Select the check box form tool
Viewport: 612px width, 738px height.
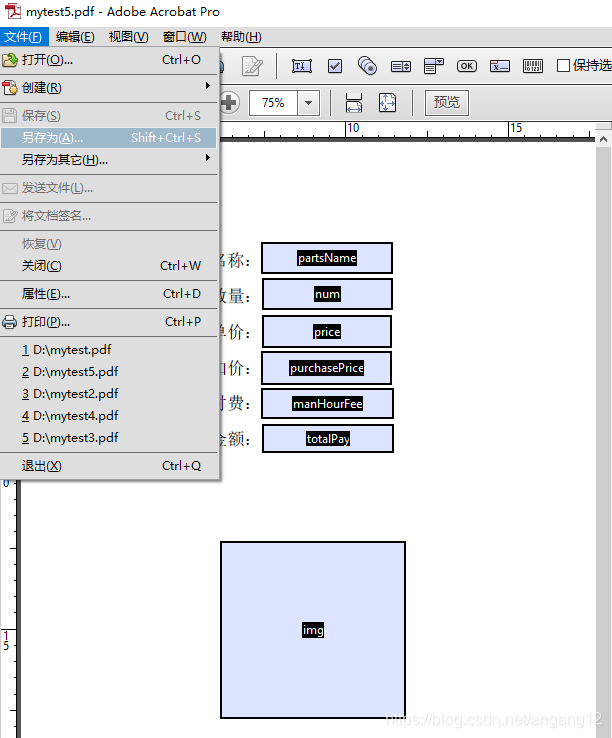tap(335, 66)
